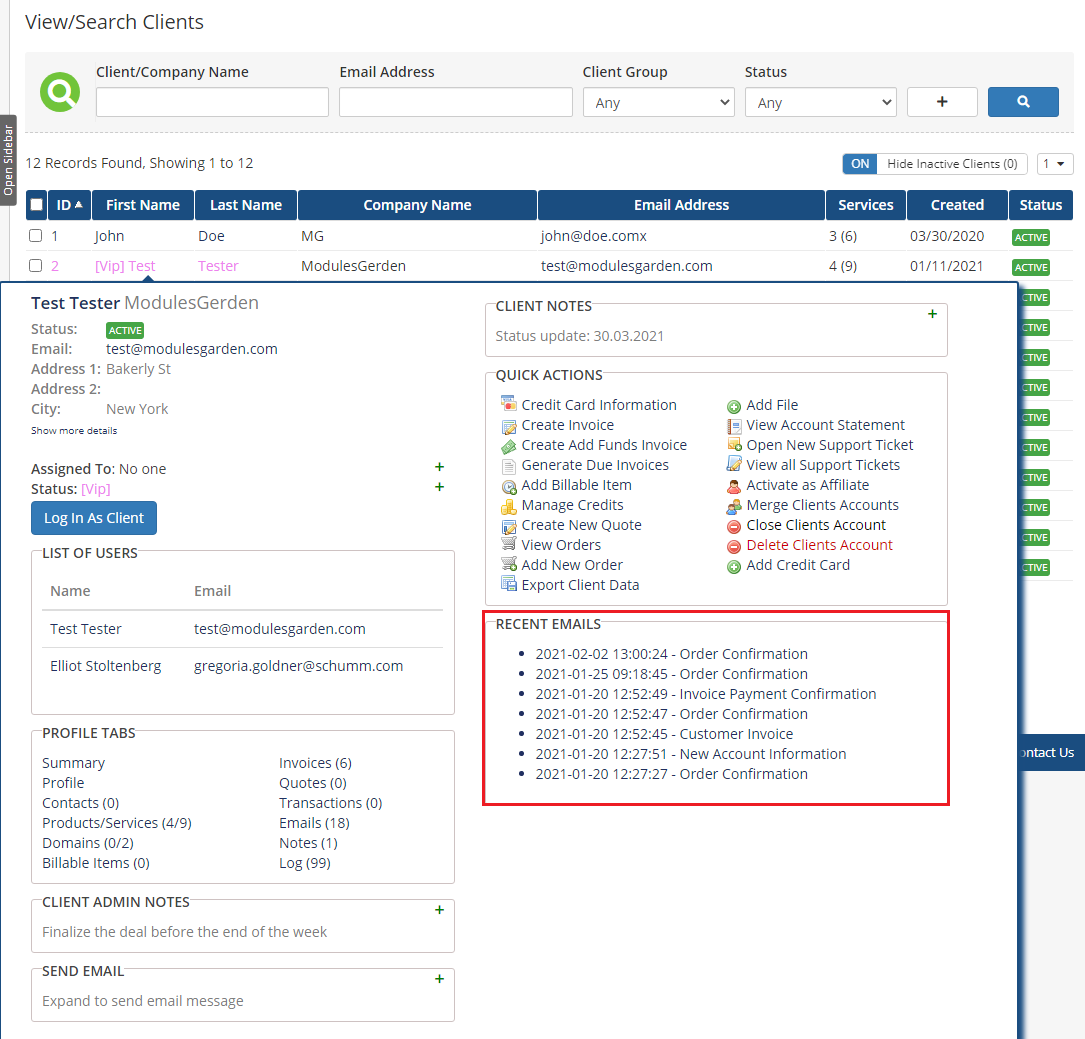Tick the checkbox for client John Doe

[x=35, y=235]
